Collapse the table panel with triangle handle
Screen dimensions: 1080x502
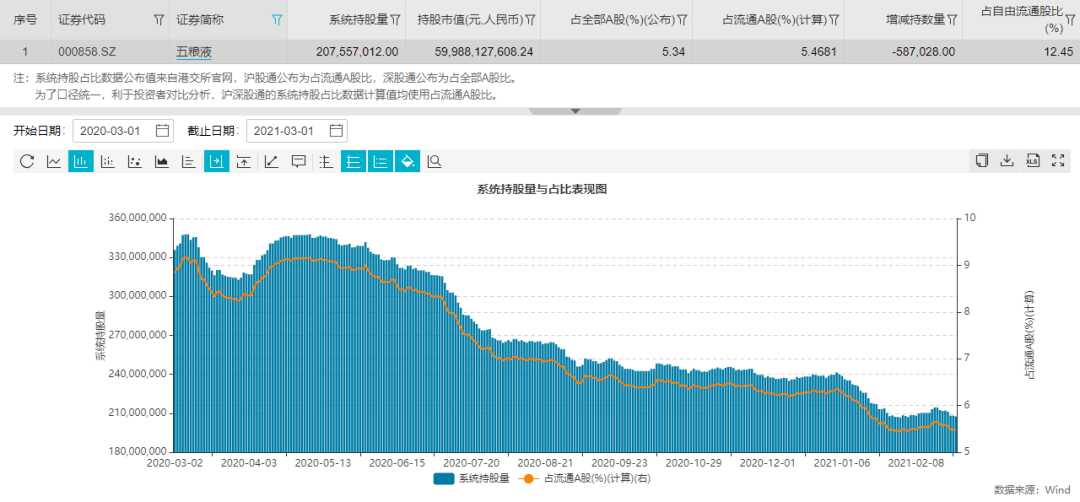(576, 111)
